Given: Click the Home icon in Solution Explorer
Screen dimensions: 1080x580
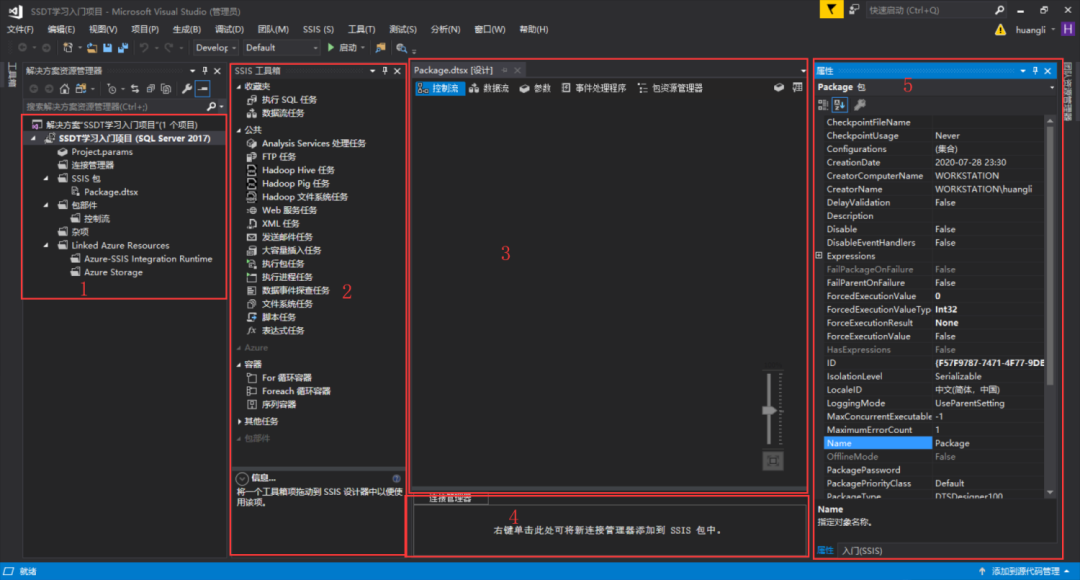Looking at the screenshot, I should 65,89.
